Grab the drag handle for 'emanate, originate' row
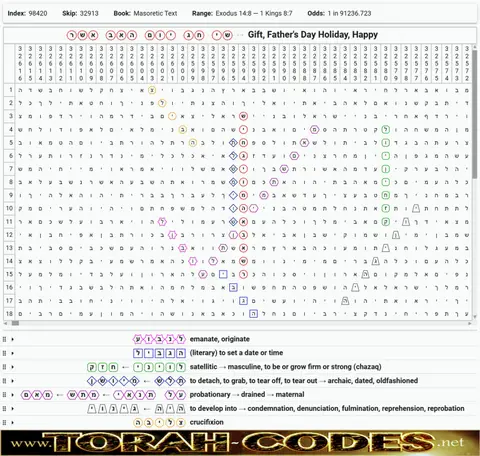Screen dimensions: 480x456 (x=4, y=339)
